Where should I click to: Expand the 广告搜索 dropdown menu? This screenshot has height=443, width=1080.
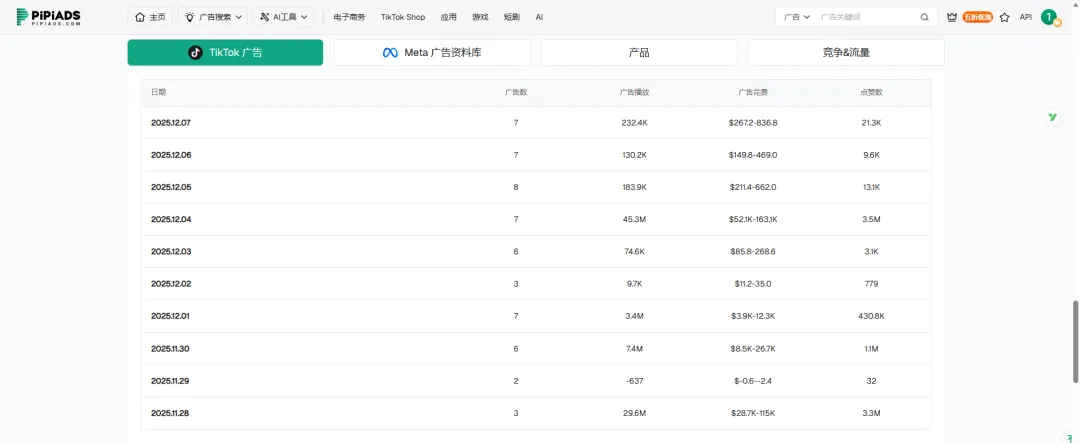(212, 17)
